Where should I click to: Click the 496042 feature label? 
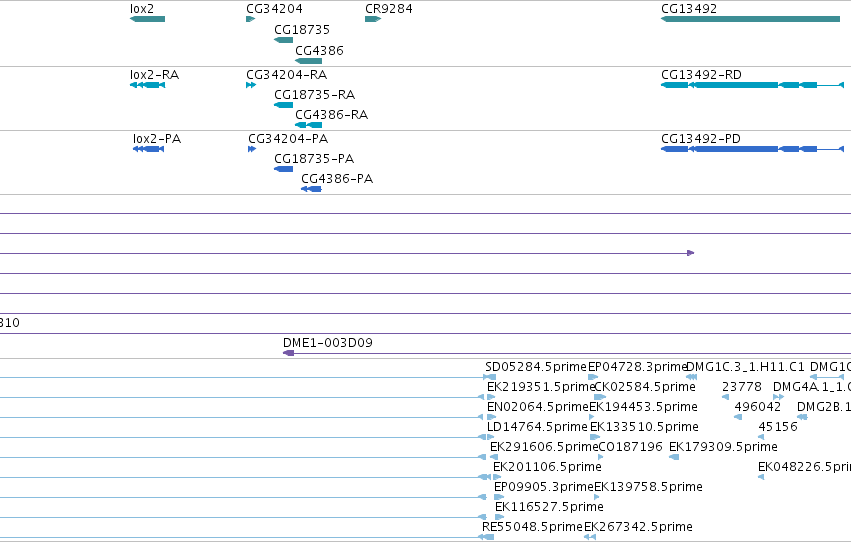(758, 407)
